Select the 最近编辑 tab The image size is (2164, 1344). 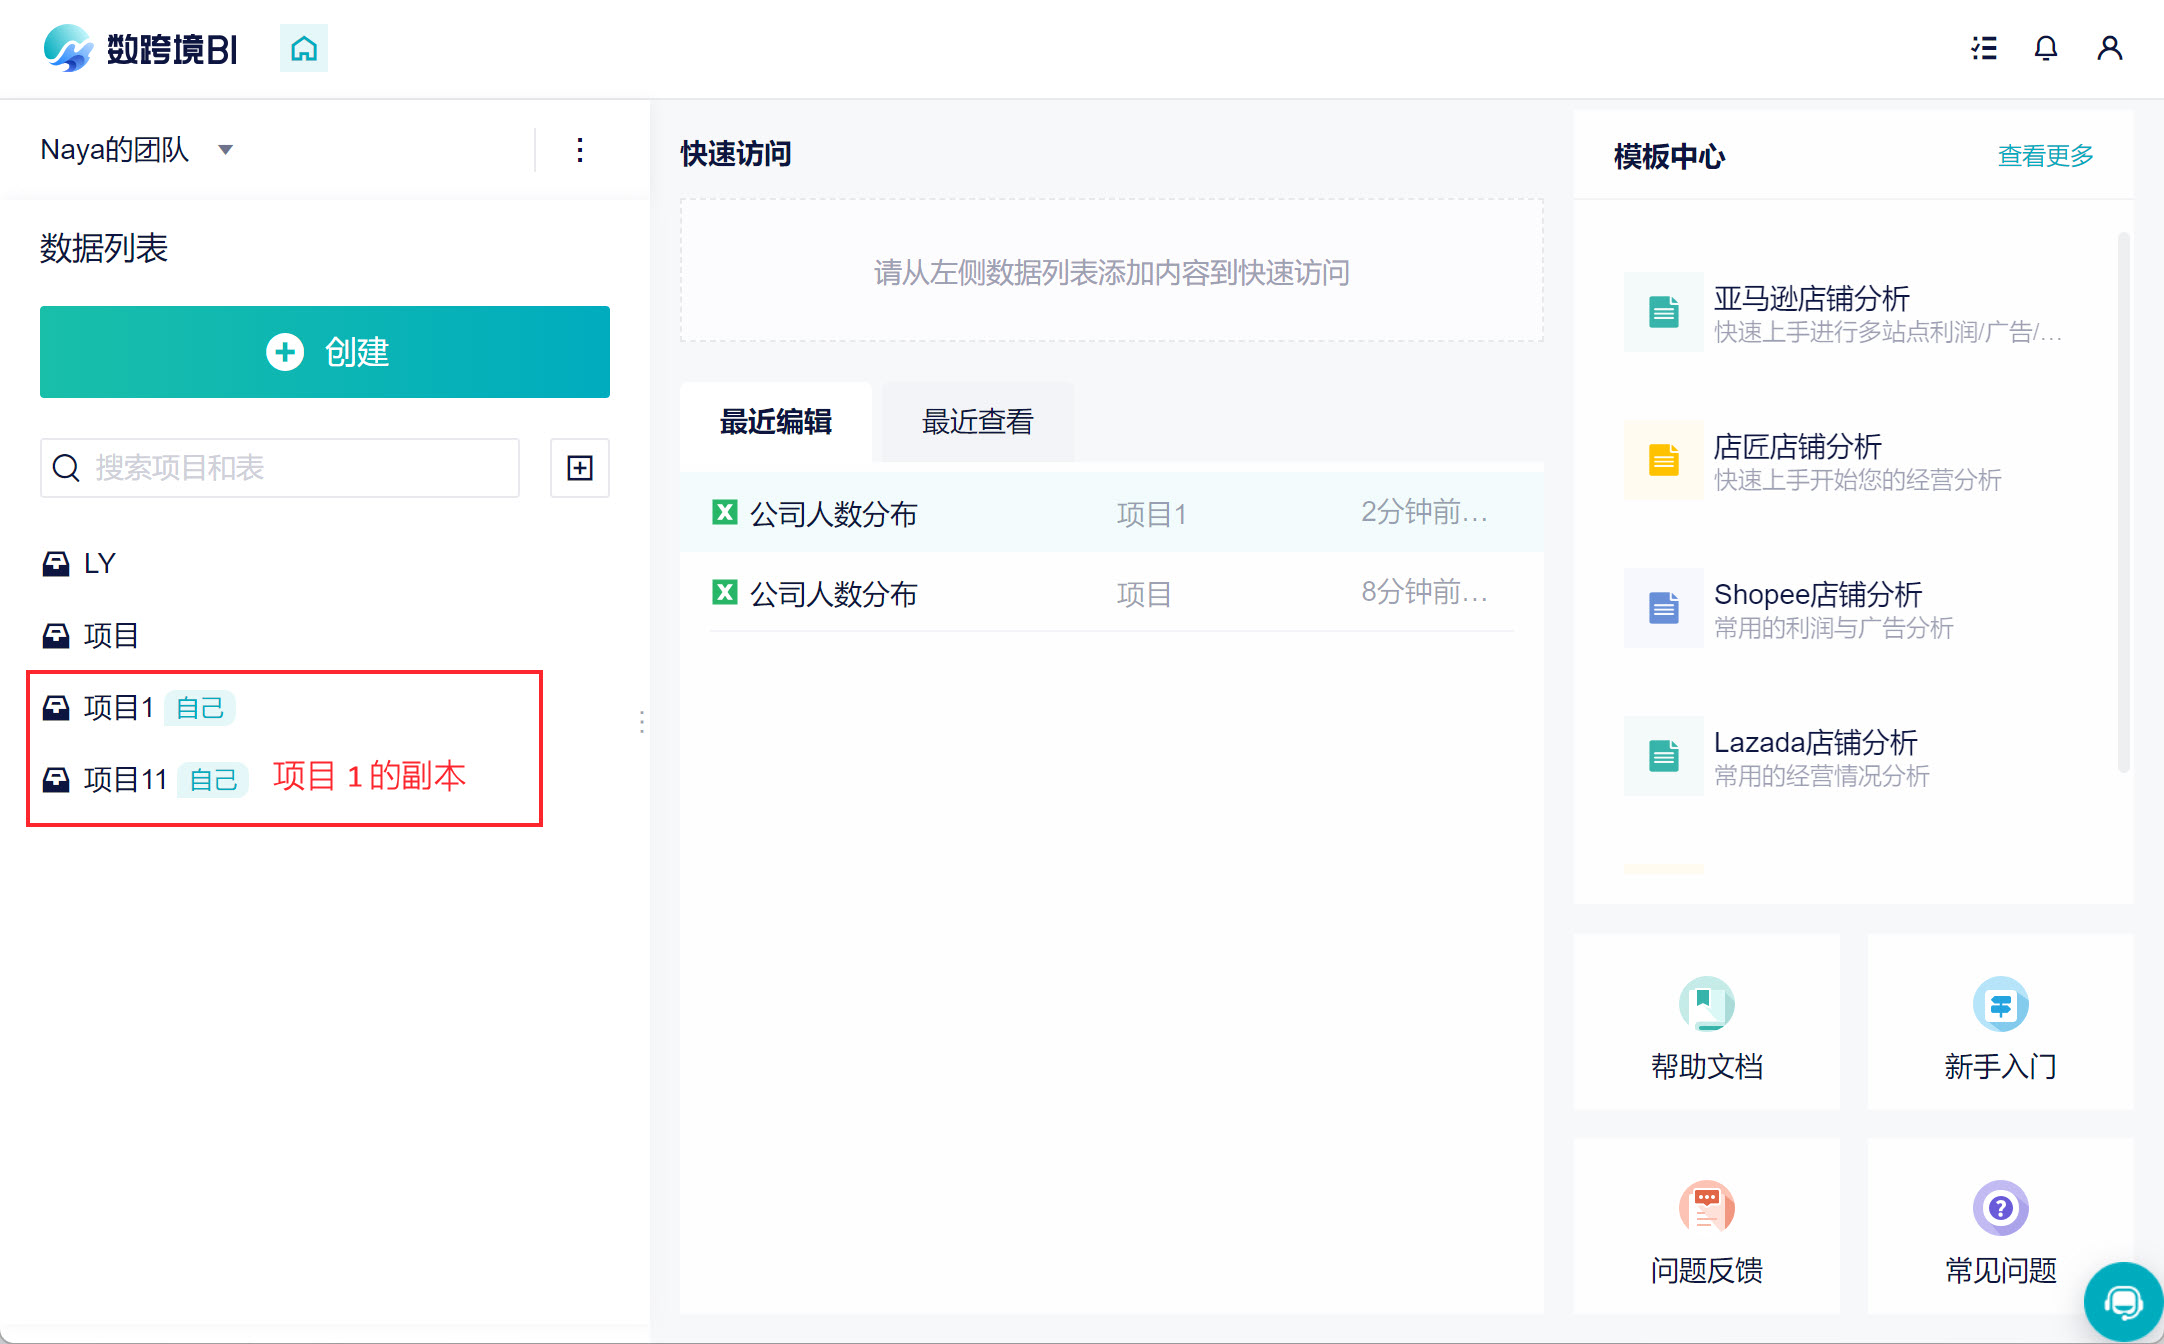click(776, 422)
